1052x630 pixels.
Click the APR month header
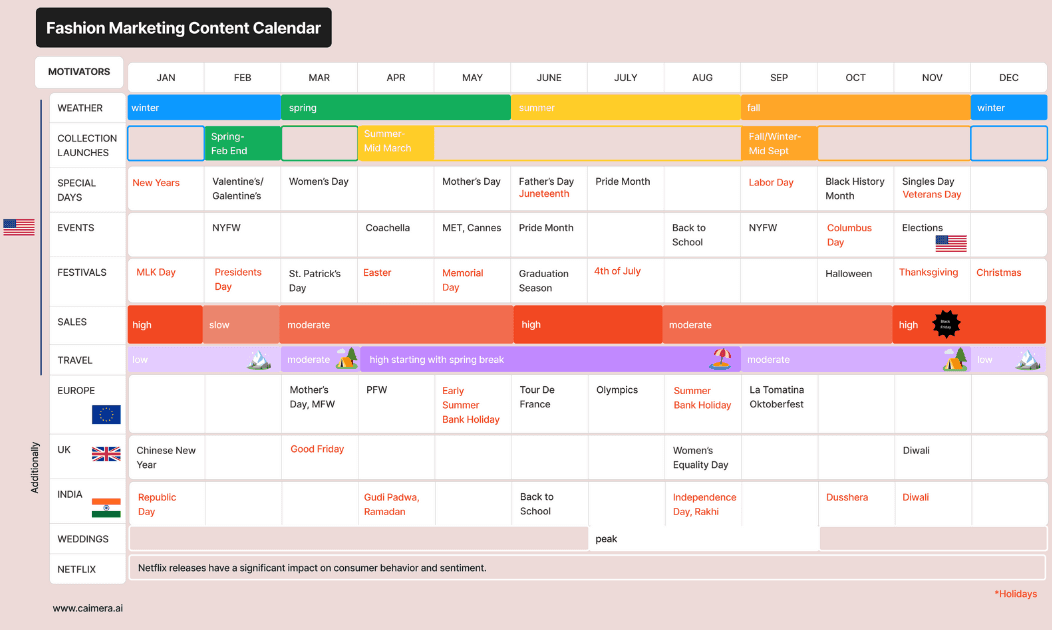click(x=396, y=78)
